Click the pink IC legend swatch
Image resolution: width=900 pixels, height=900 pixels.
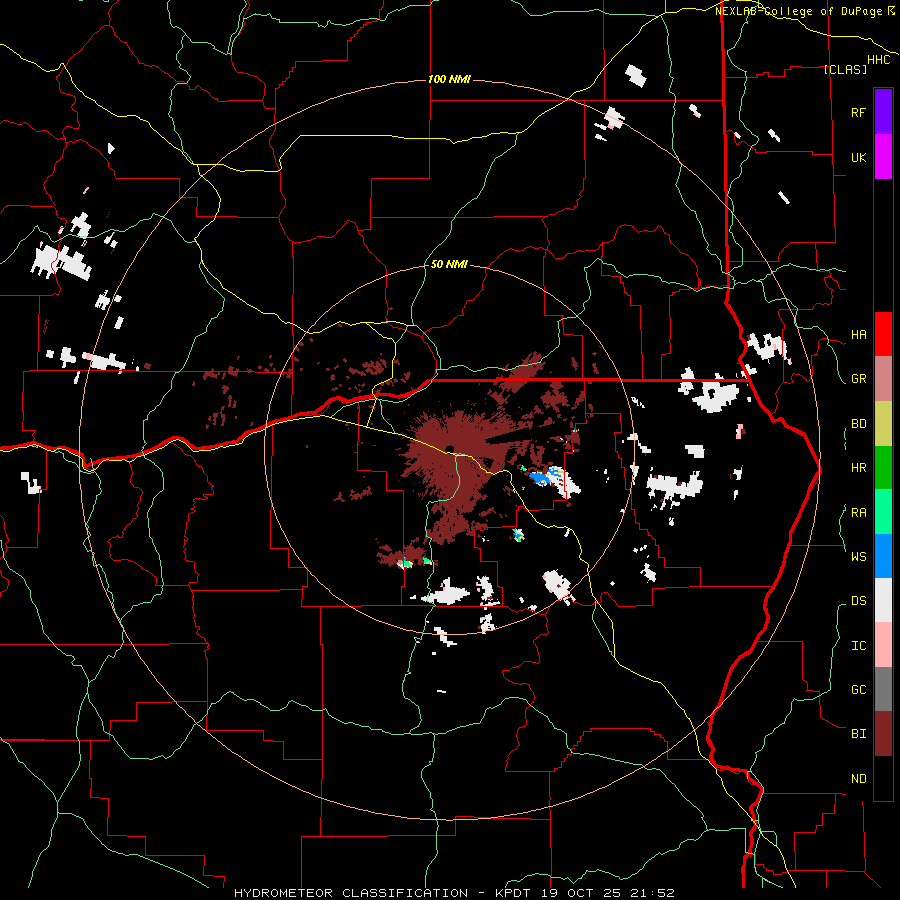click(x=883, y=645)
